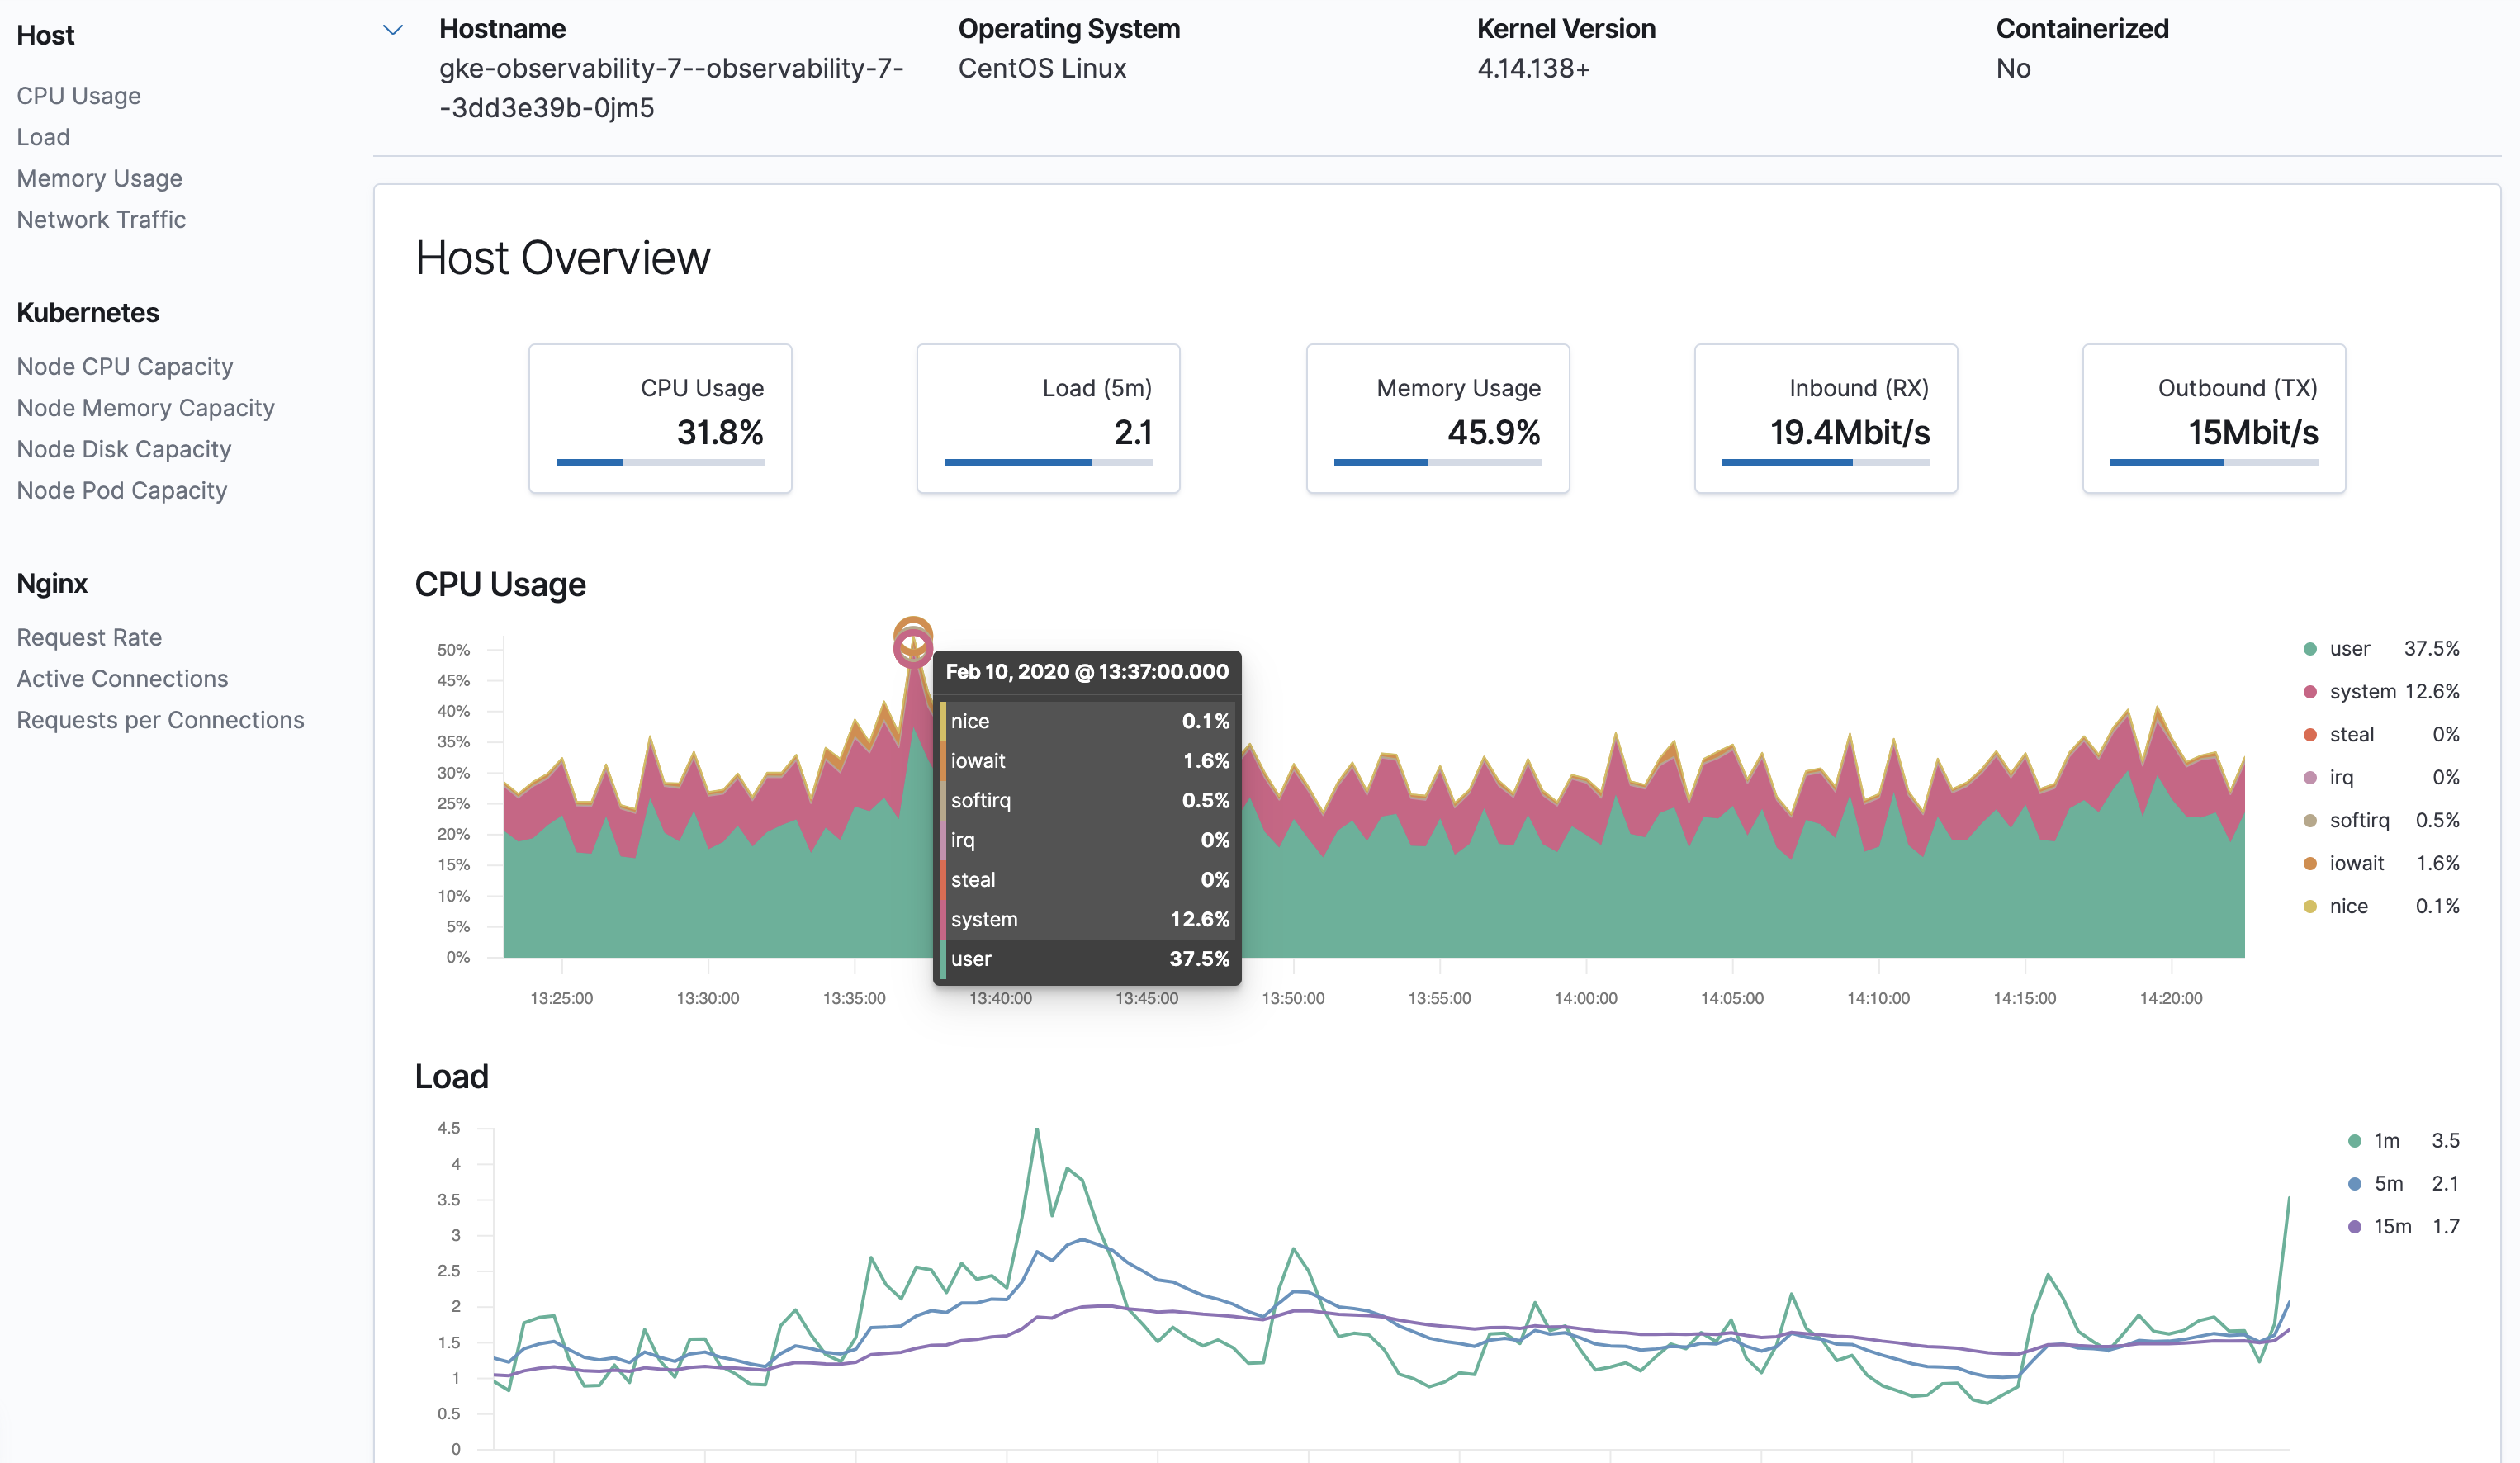This screenshot has height=1463, width=2520.
Task: Select the Node CPU Capacity link
Action: click(124, 366)
